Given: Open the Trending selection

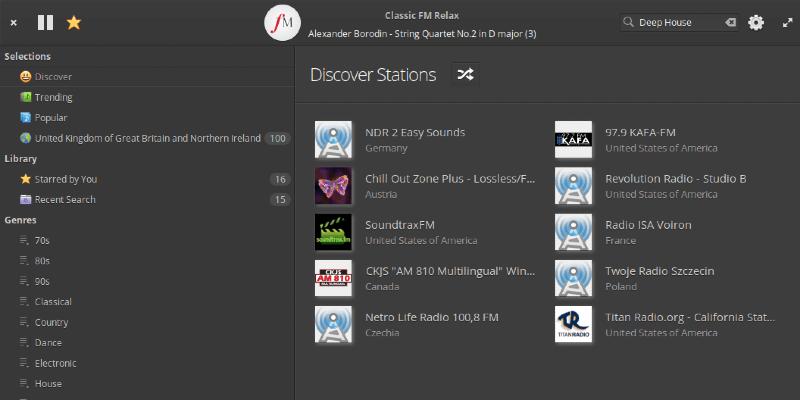Looking at the screenshot, I should [x=53, y=97].
